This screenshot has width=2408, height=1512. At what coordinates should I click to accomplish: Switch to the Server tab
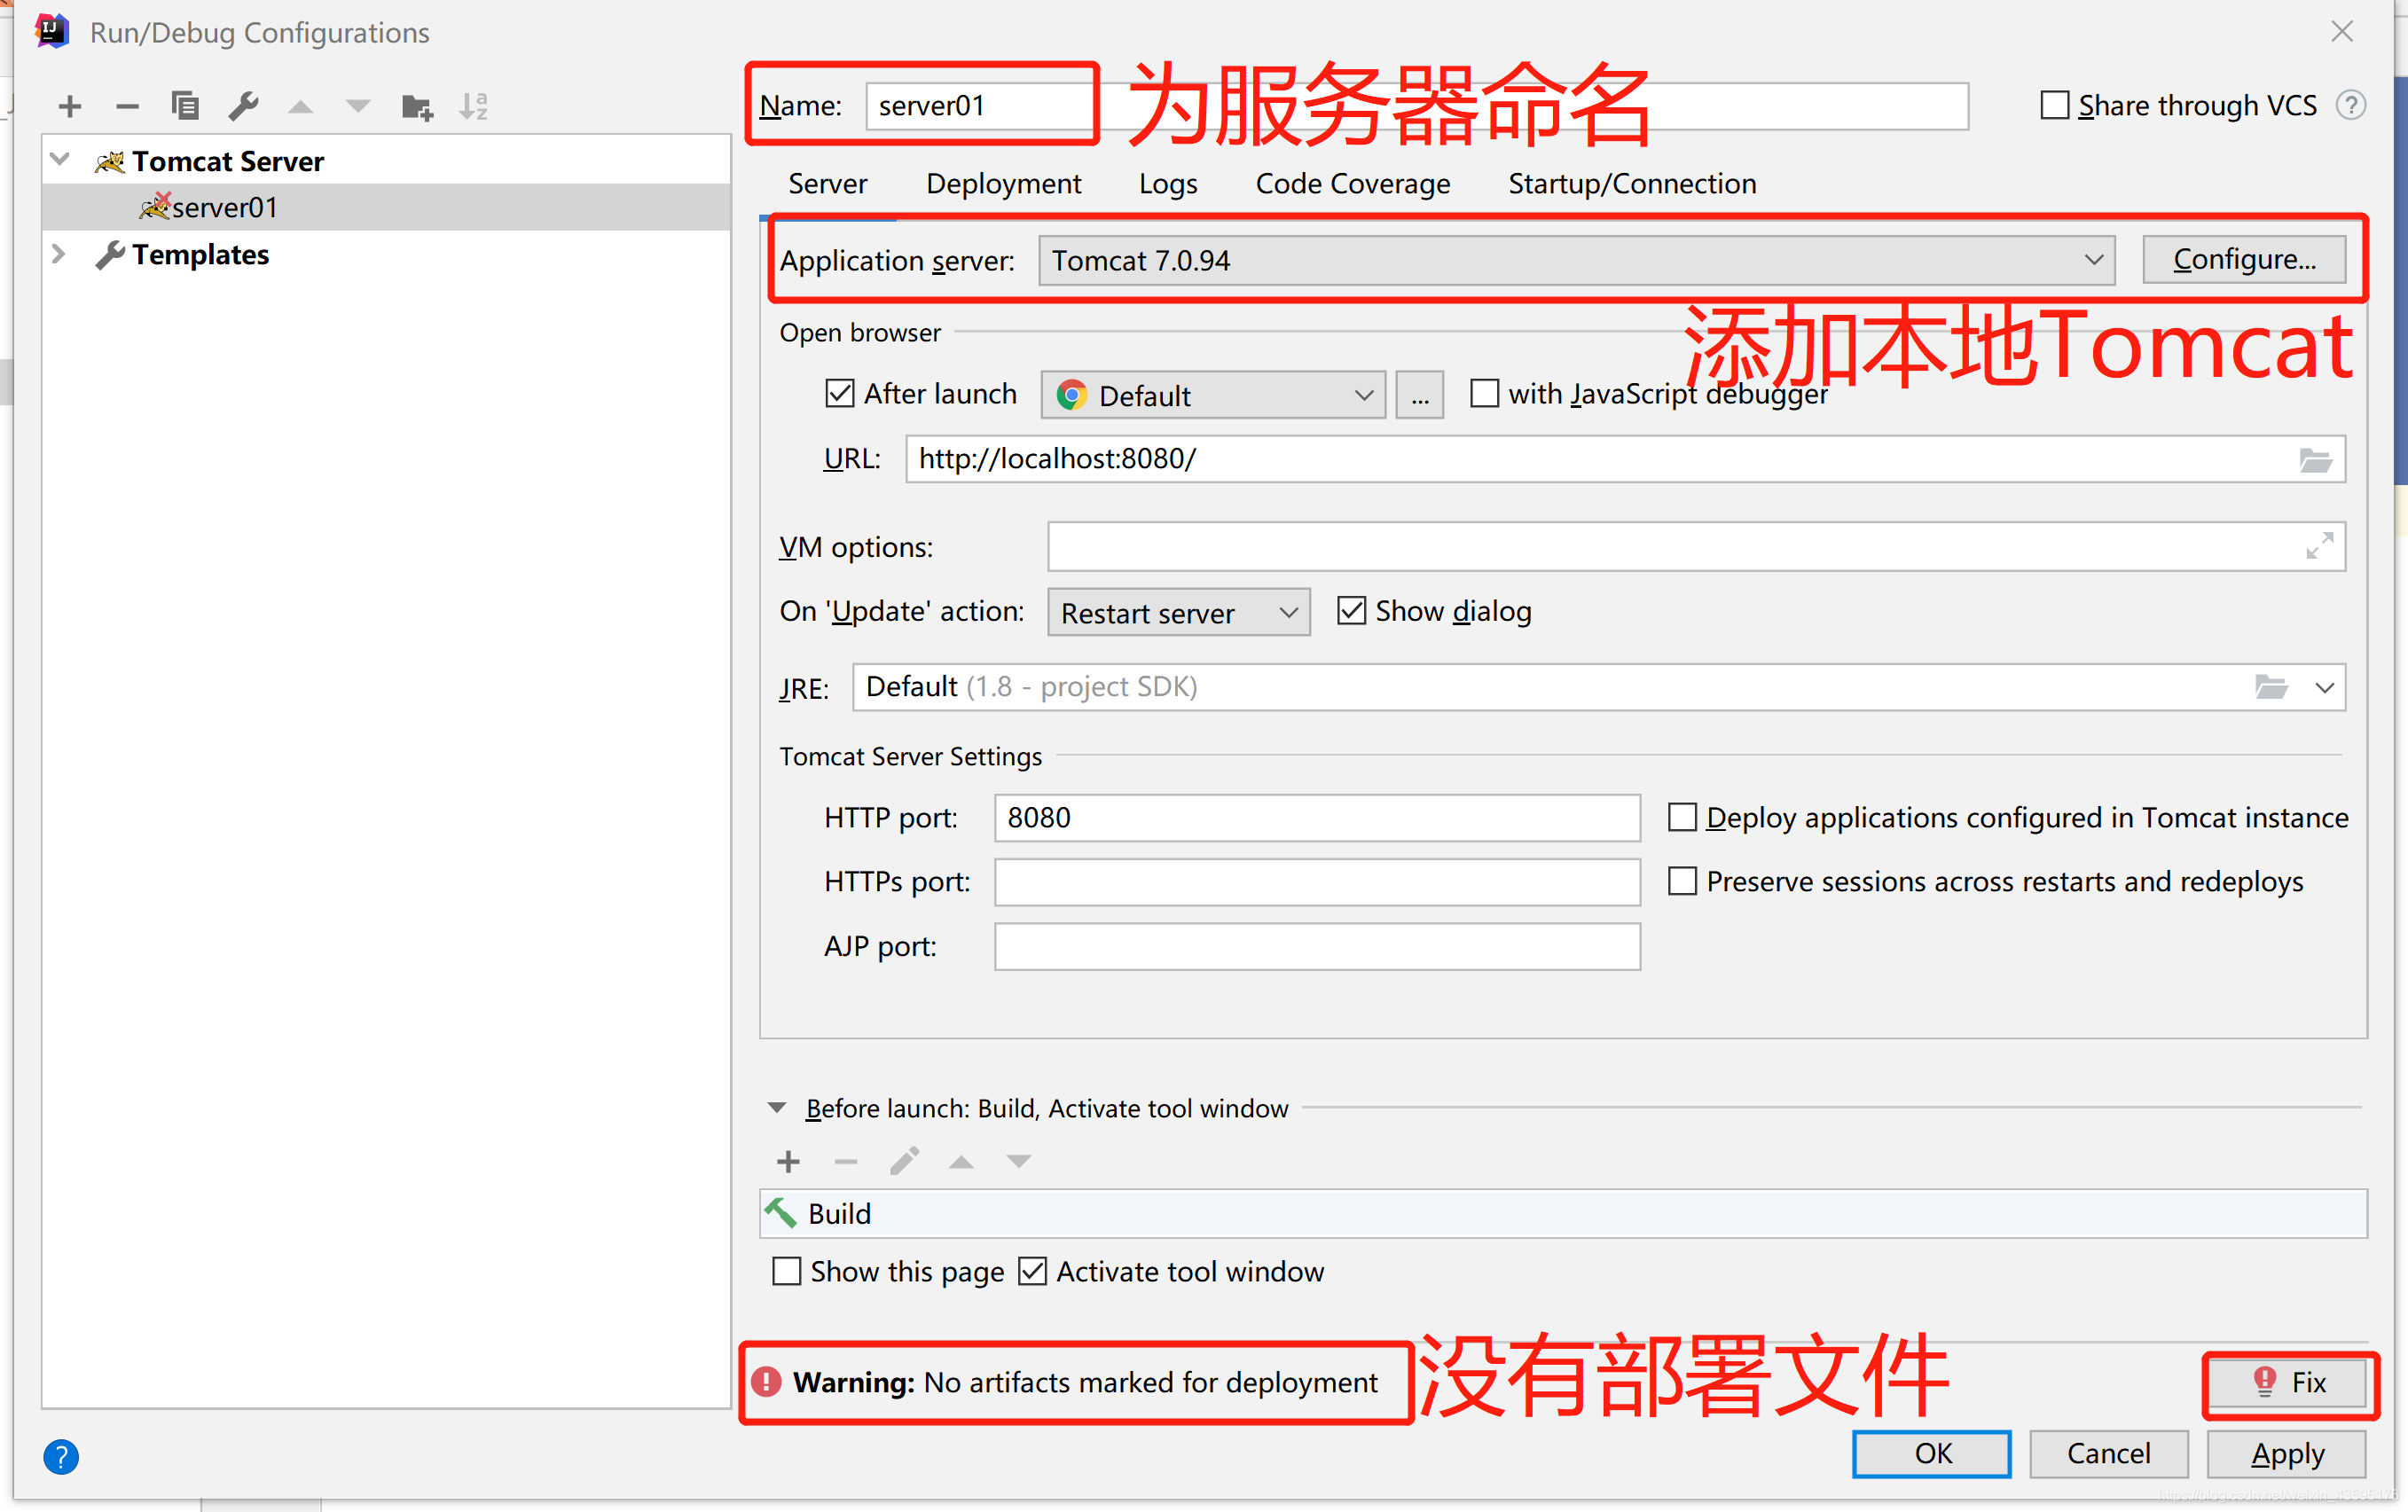click(827, 184)
